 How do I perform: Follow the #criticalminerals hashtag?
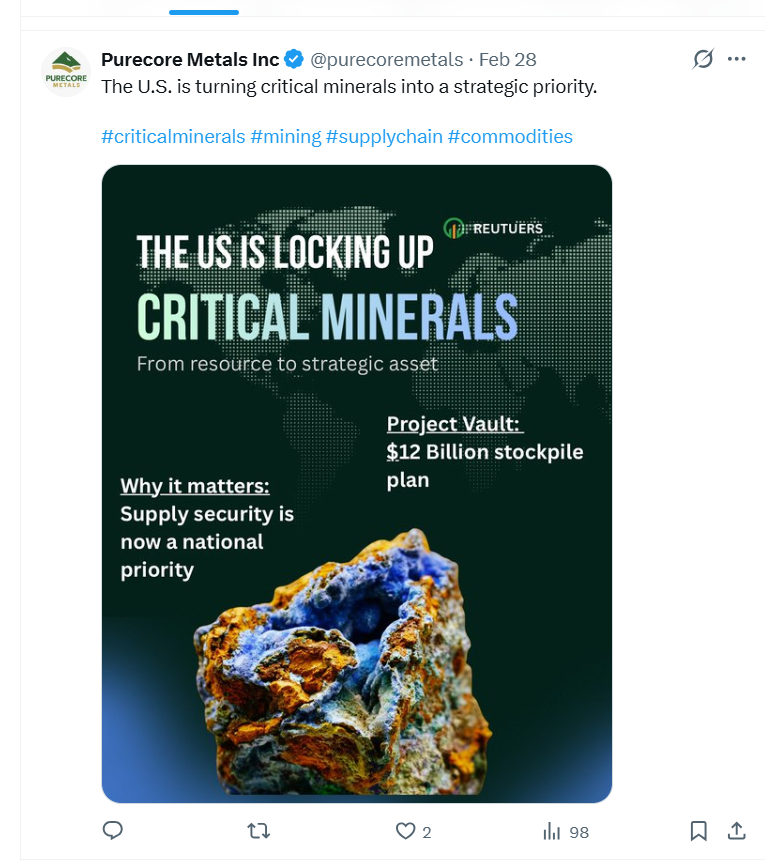[173, 136]
